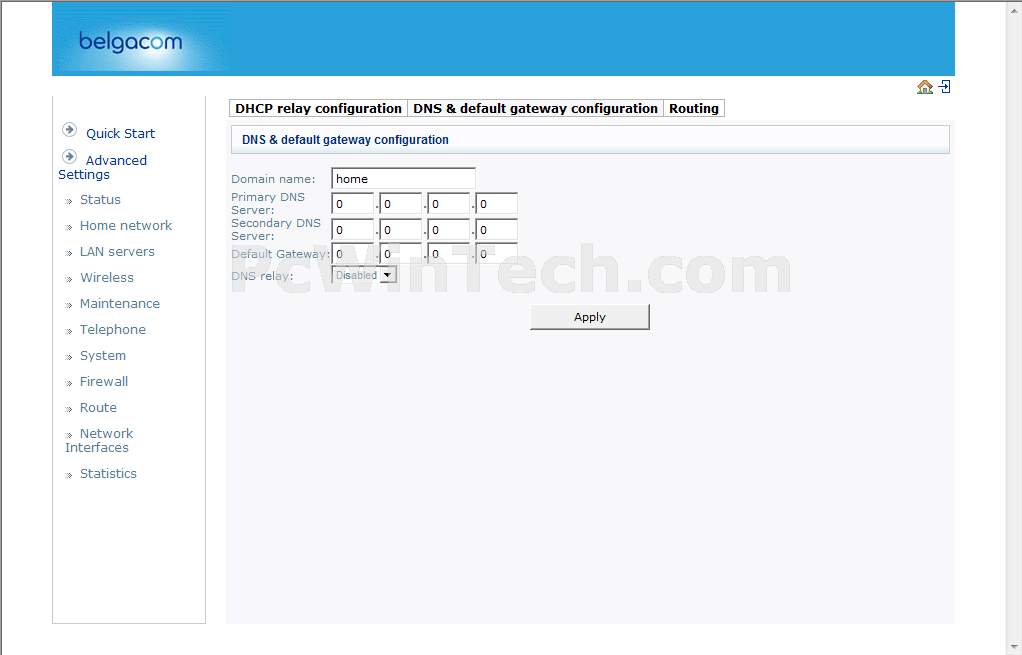Image resolution: width=1022 pixels, height=655 pixels.
Task: Click the Quick Start arrow icon
Action: (x=69, y=130)
